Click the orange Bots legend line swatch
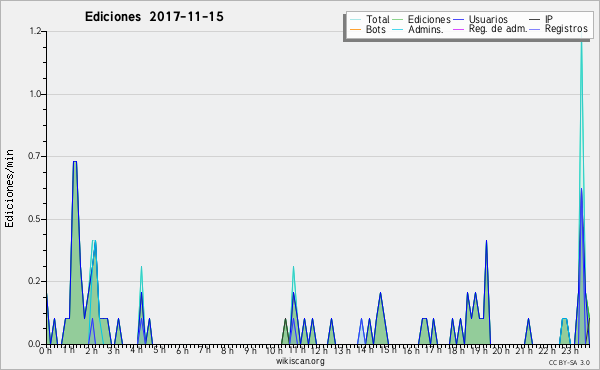Image resolution: width=600 pixels, height=370 pixels. (x=355, y=29)
